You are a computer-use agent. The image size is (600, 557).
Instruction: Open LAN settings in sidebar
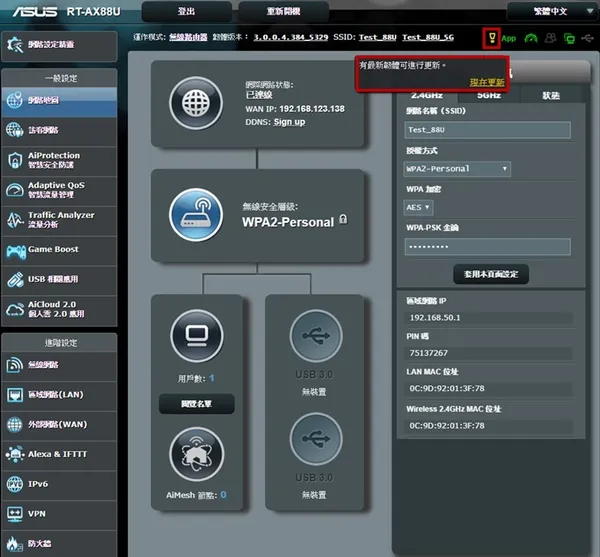tap(59, 396)
